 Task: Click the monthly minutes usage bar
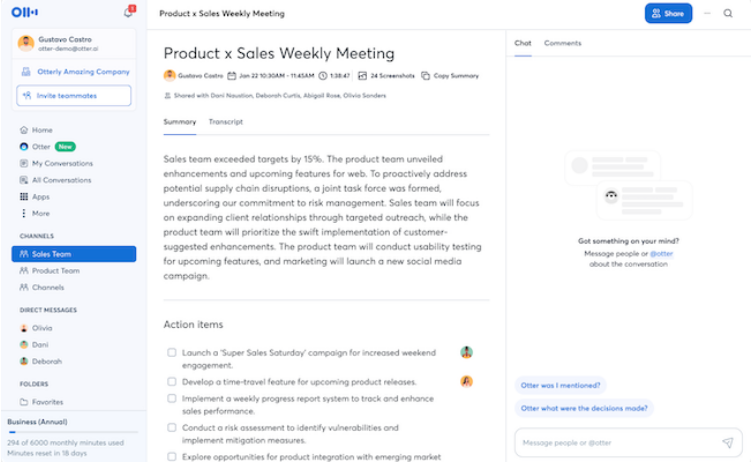[x=72, y=432]
